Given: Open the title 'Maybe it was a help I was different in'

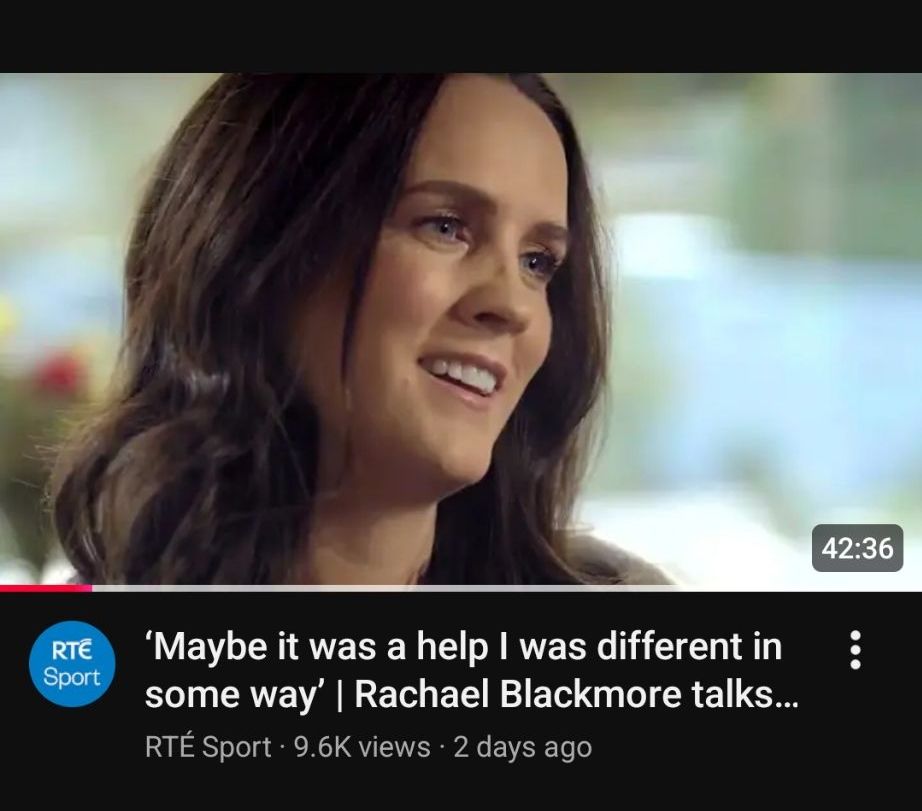Looking at the screenshot, I should [465, 647].
